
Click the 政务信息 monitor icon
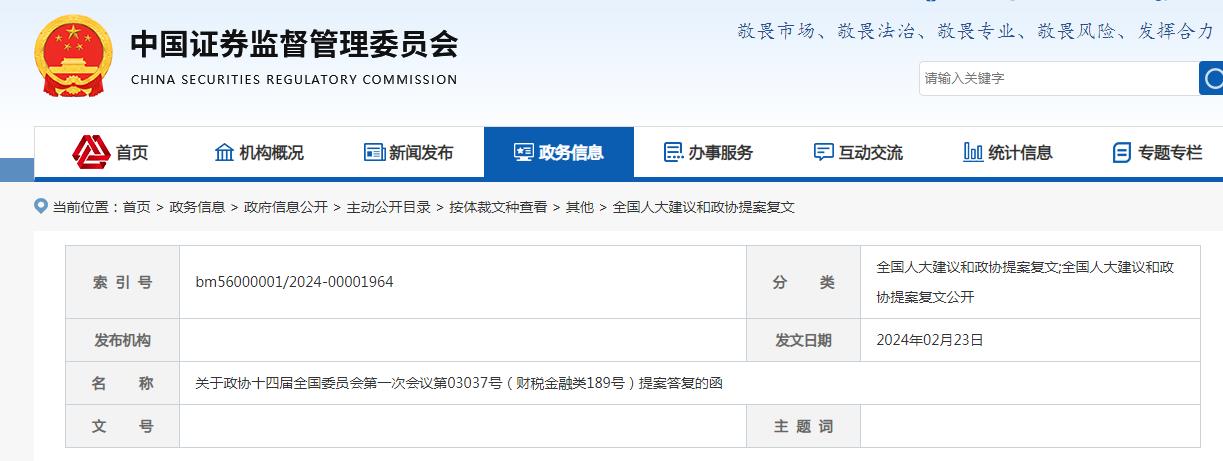[524, 153]
